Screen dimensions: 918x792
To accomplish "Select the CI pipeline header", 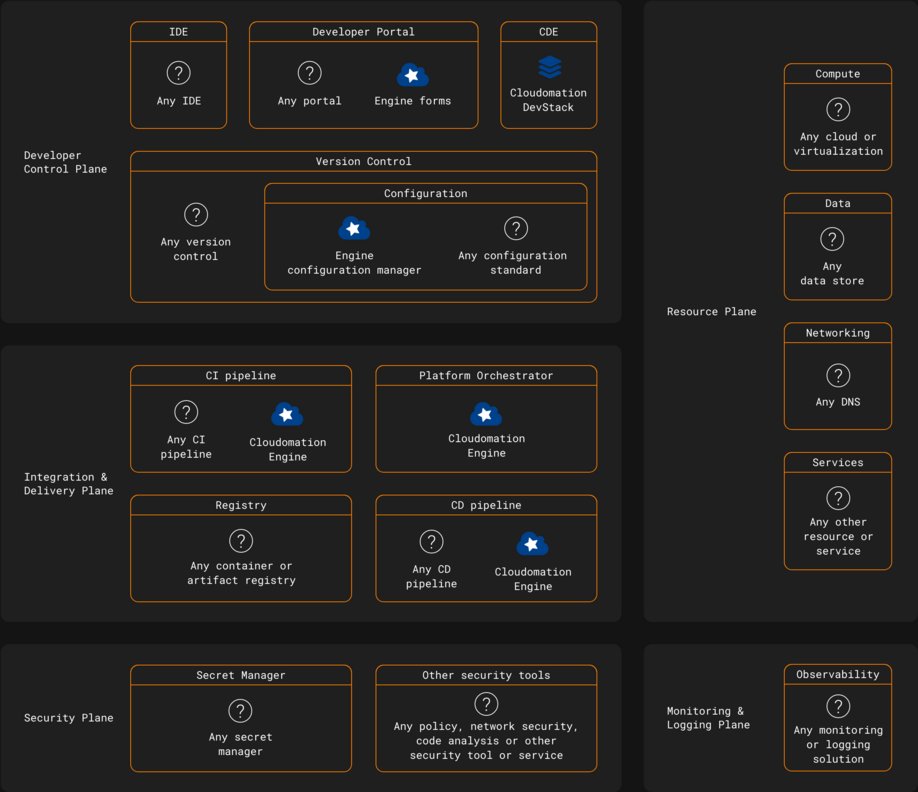I will pos(241,375).
